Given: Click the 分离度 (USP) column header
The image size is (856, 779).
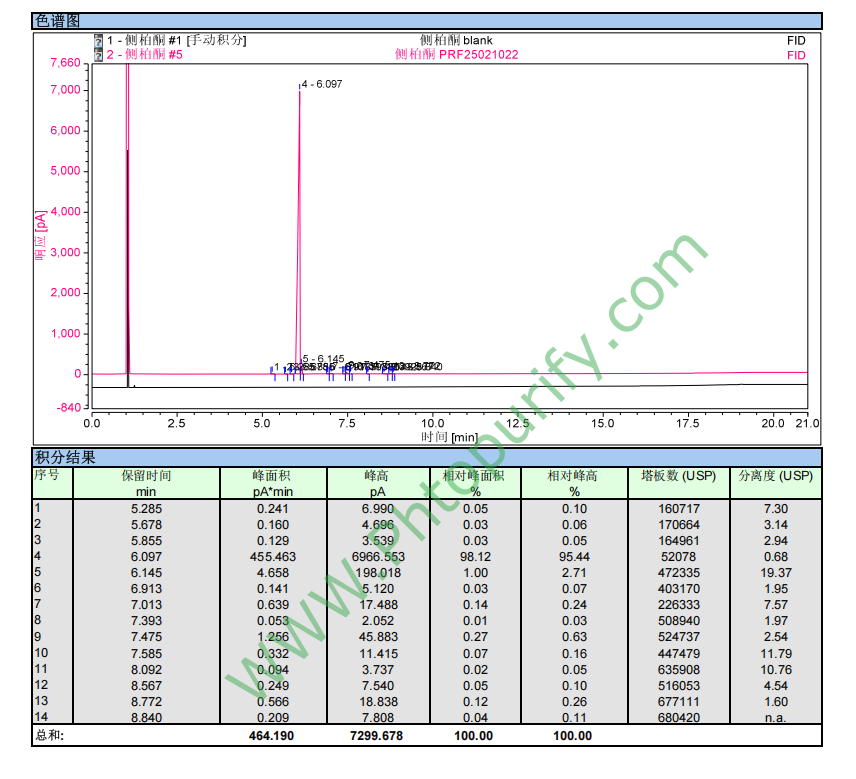Looking at the screenshot, I should pos(775,476).
